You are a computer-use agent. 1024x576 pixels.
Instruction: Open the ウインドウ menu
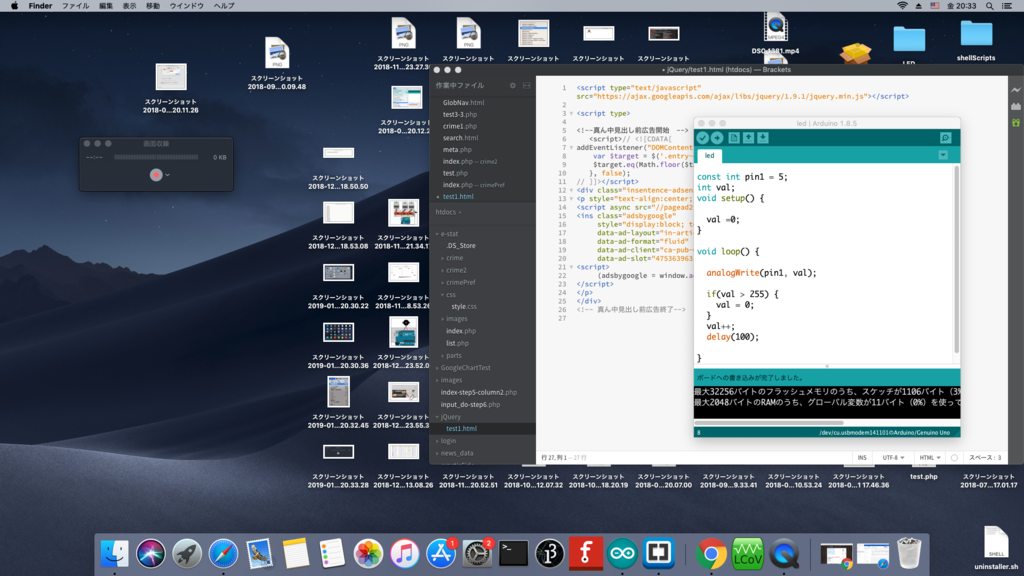coord(187,6)
